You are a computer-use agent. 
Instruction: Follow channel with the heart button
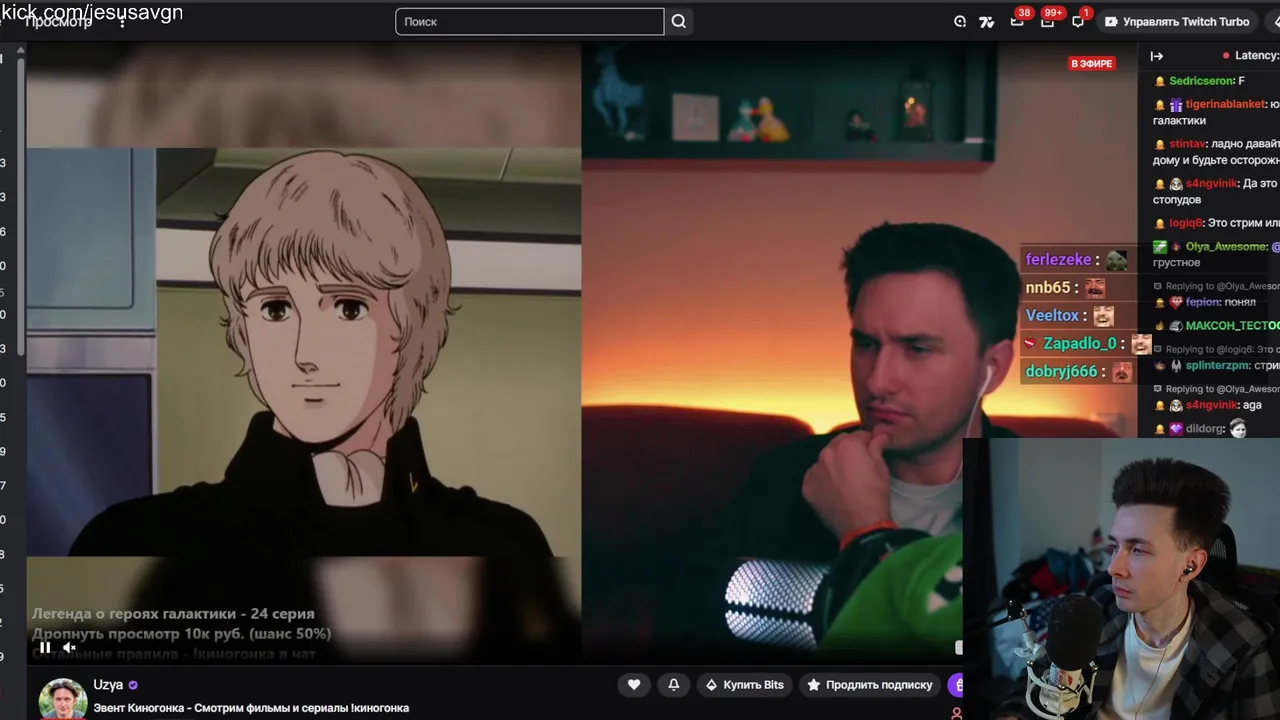[x=634, y=685]
